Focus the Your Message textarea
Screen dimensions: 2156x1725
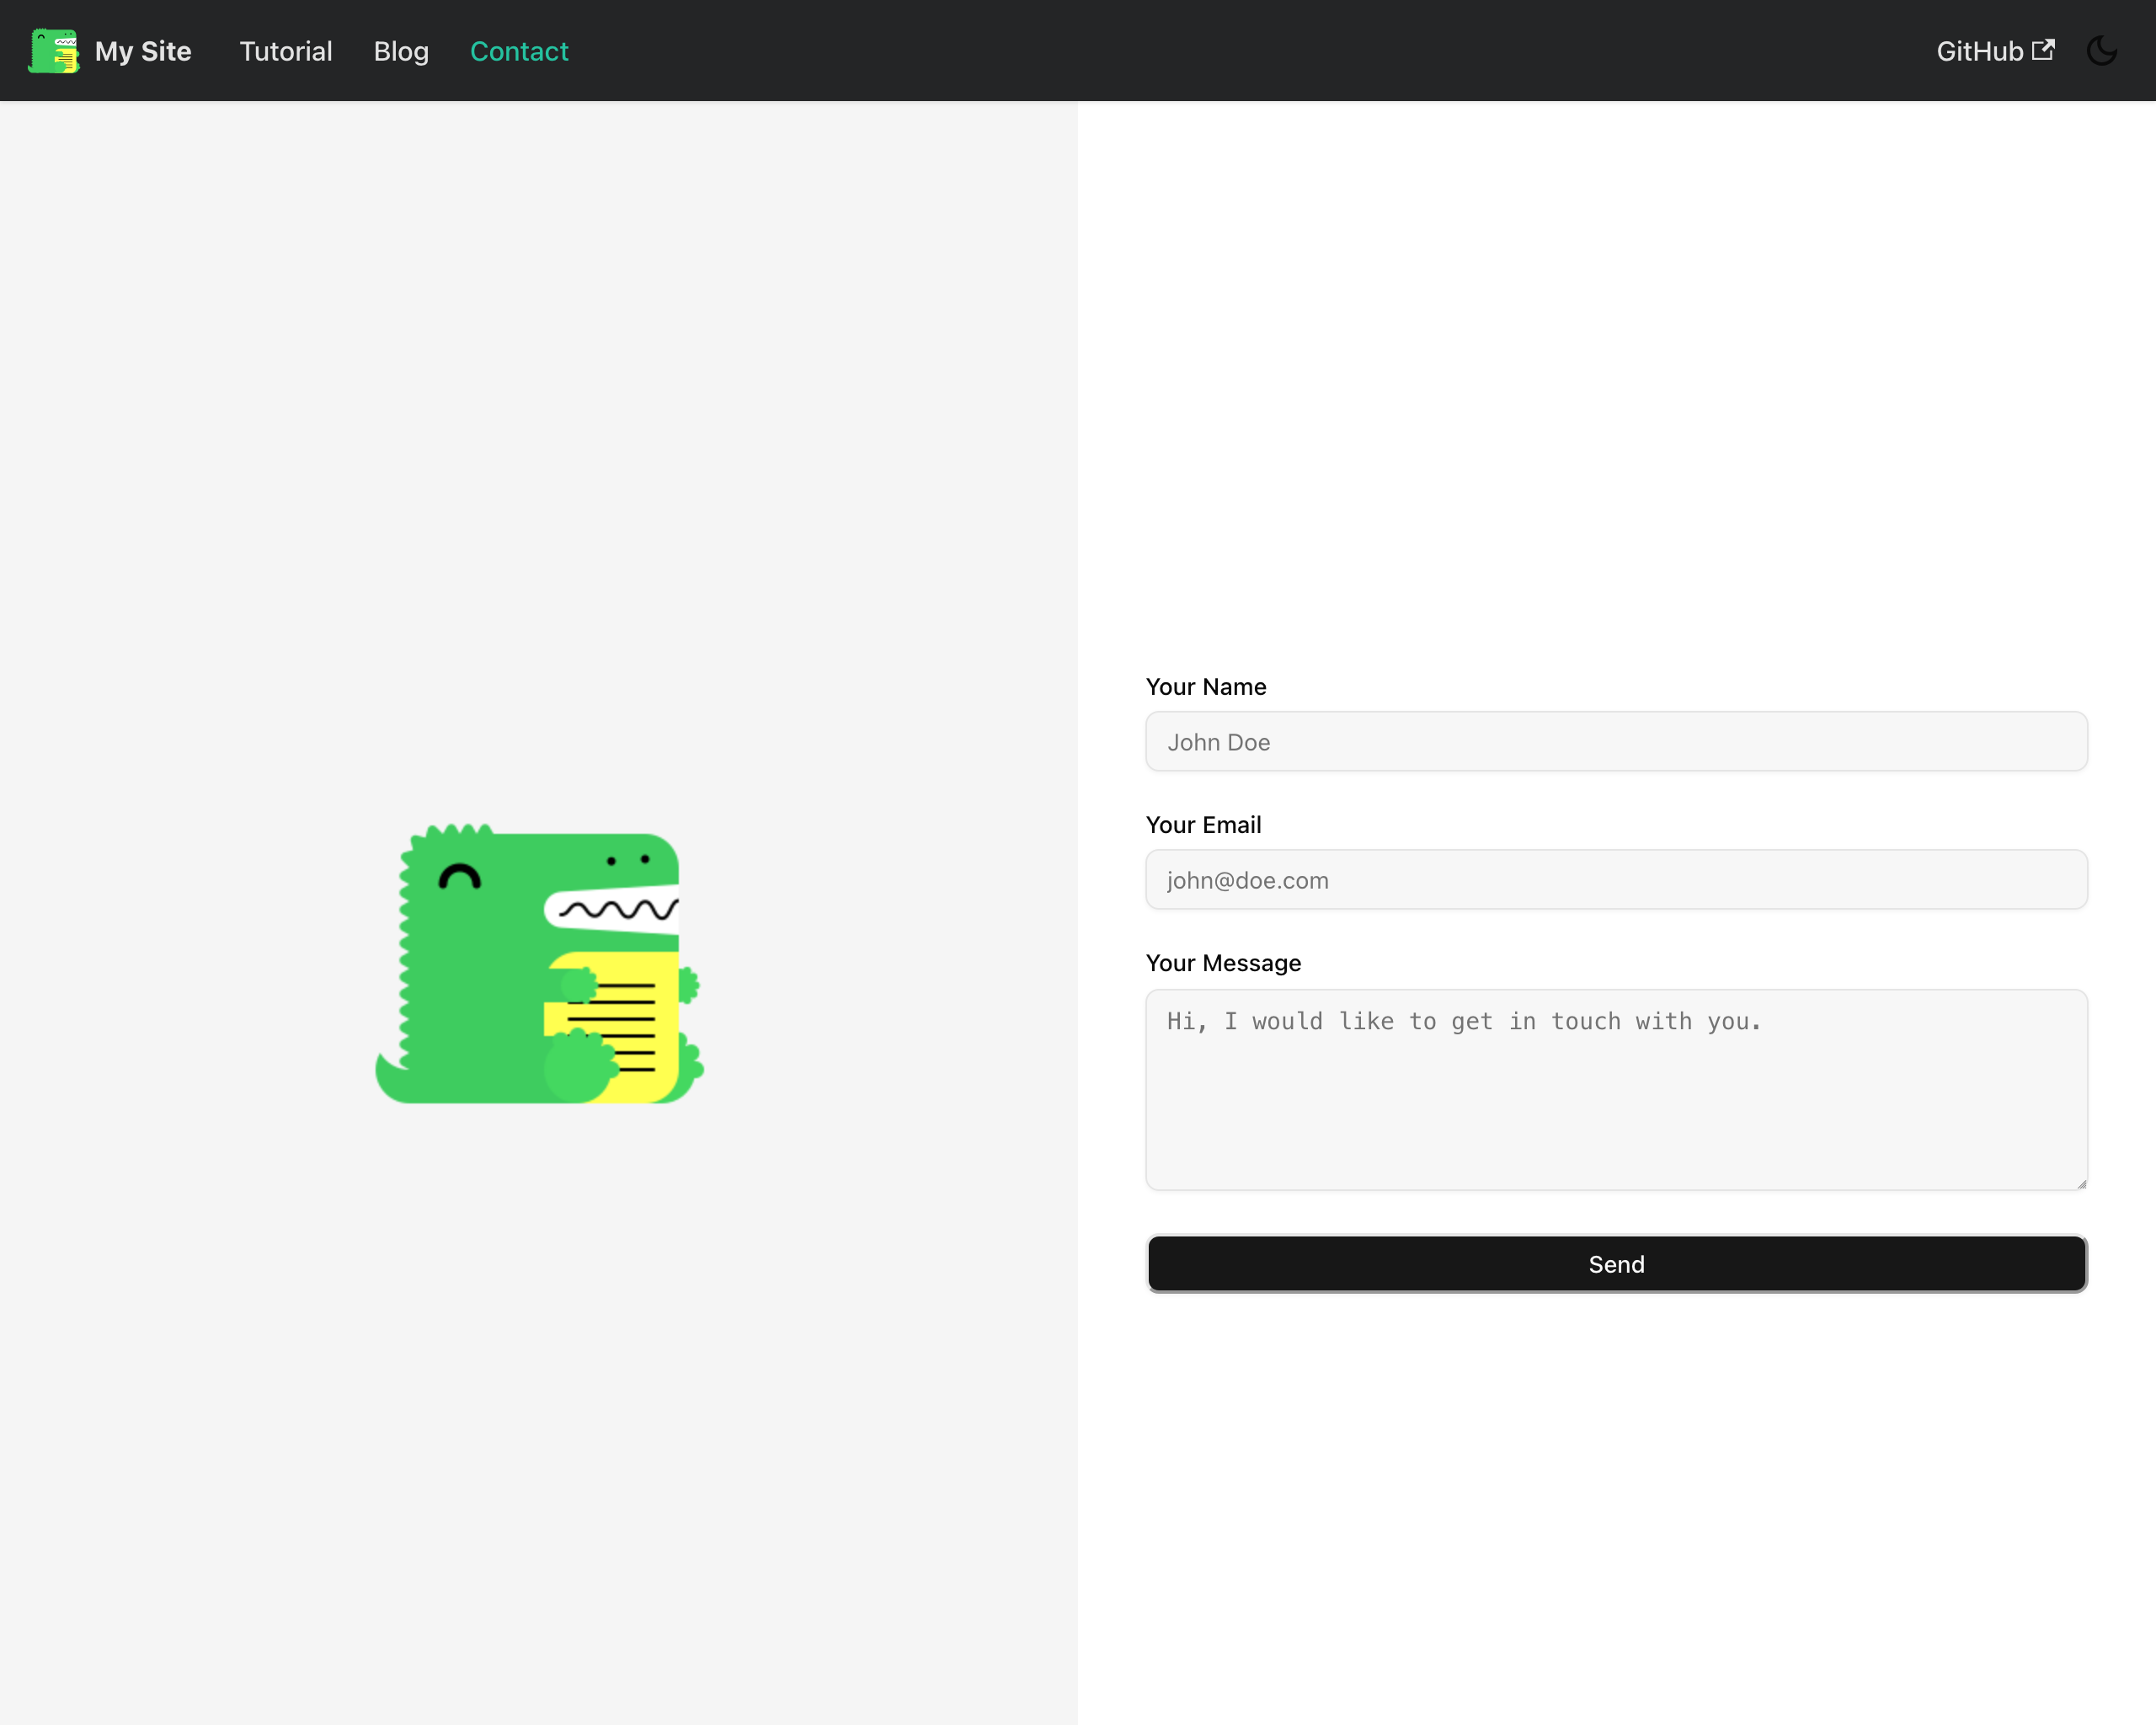coord(1616,1090)
